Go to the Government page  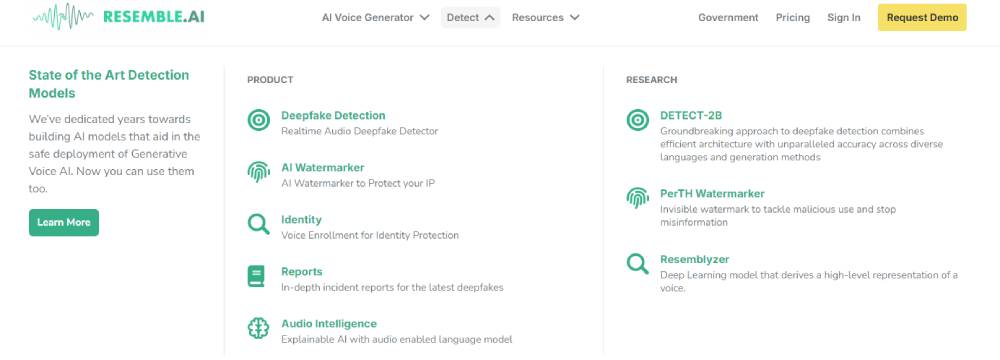pyautogui.click(x=728, y=18)
